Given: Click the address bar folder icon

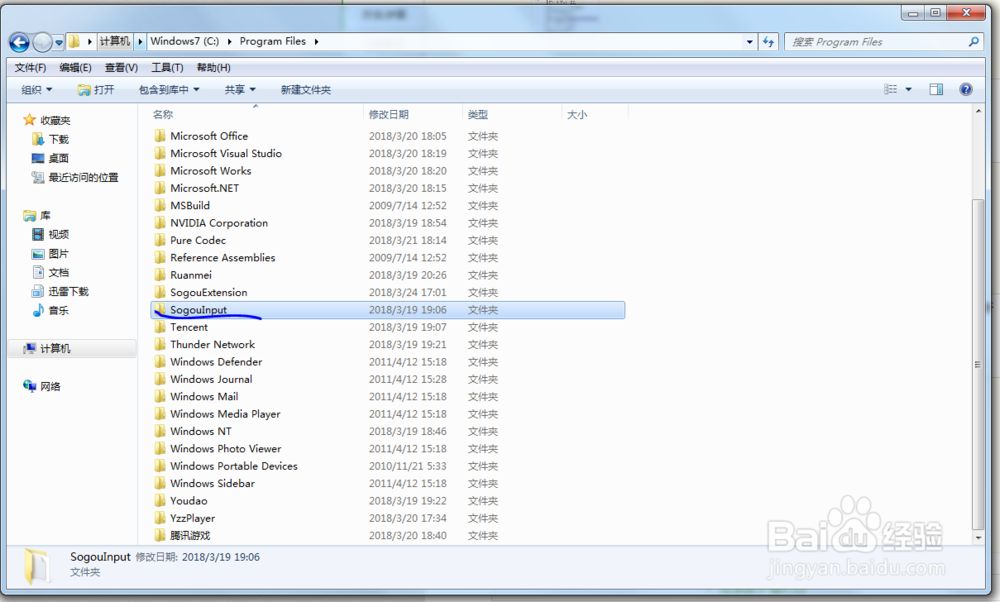Looking at the screenshot, I should point(74,41).
